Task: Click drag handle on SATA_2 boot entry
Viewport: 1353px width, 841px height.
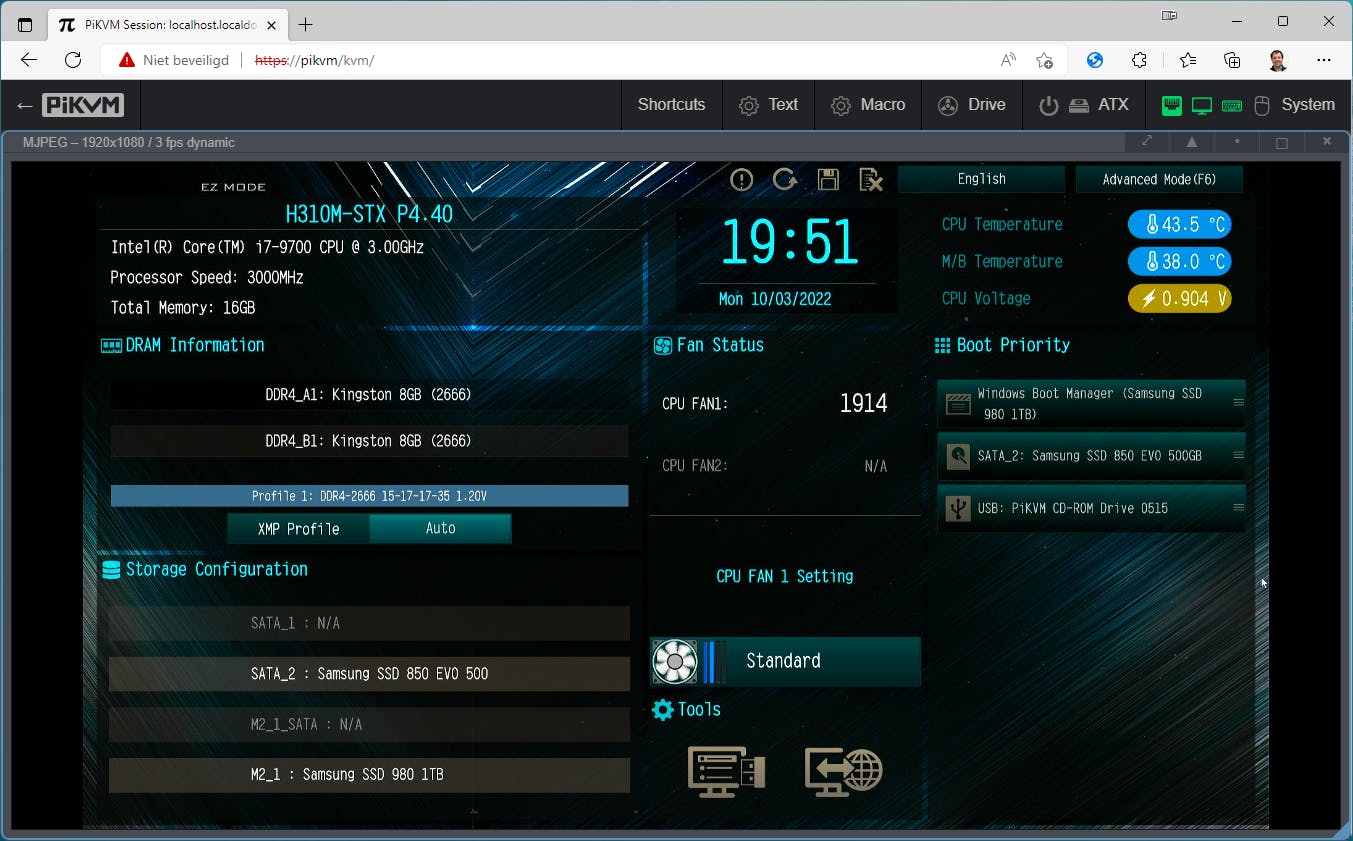Action: pos(1238,455)
